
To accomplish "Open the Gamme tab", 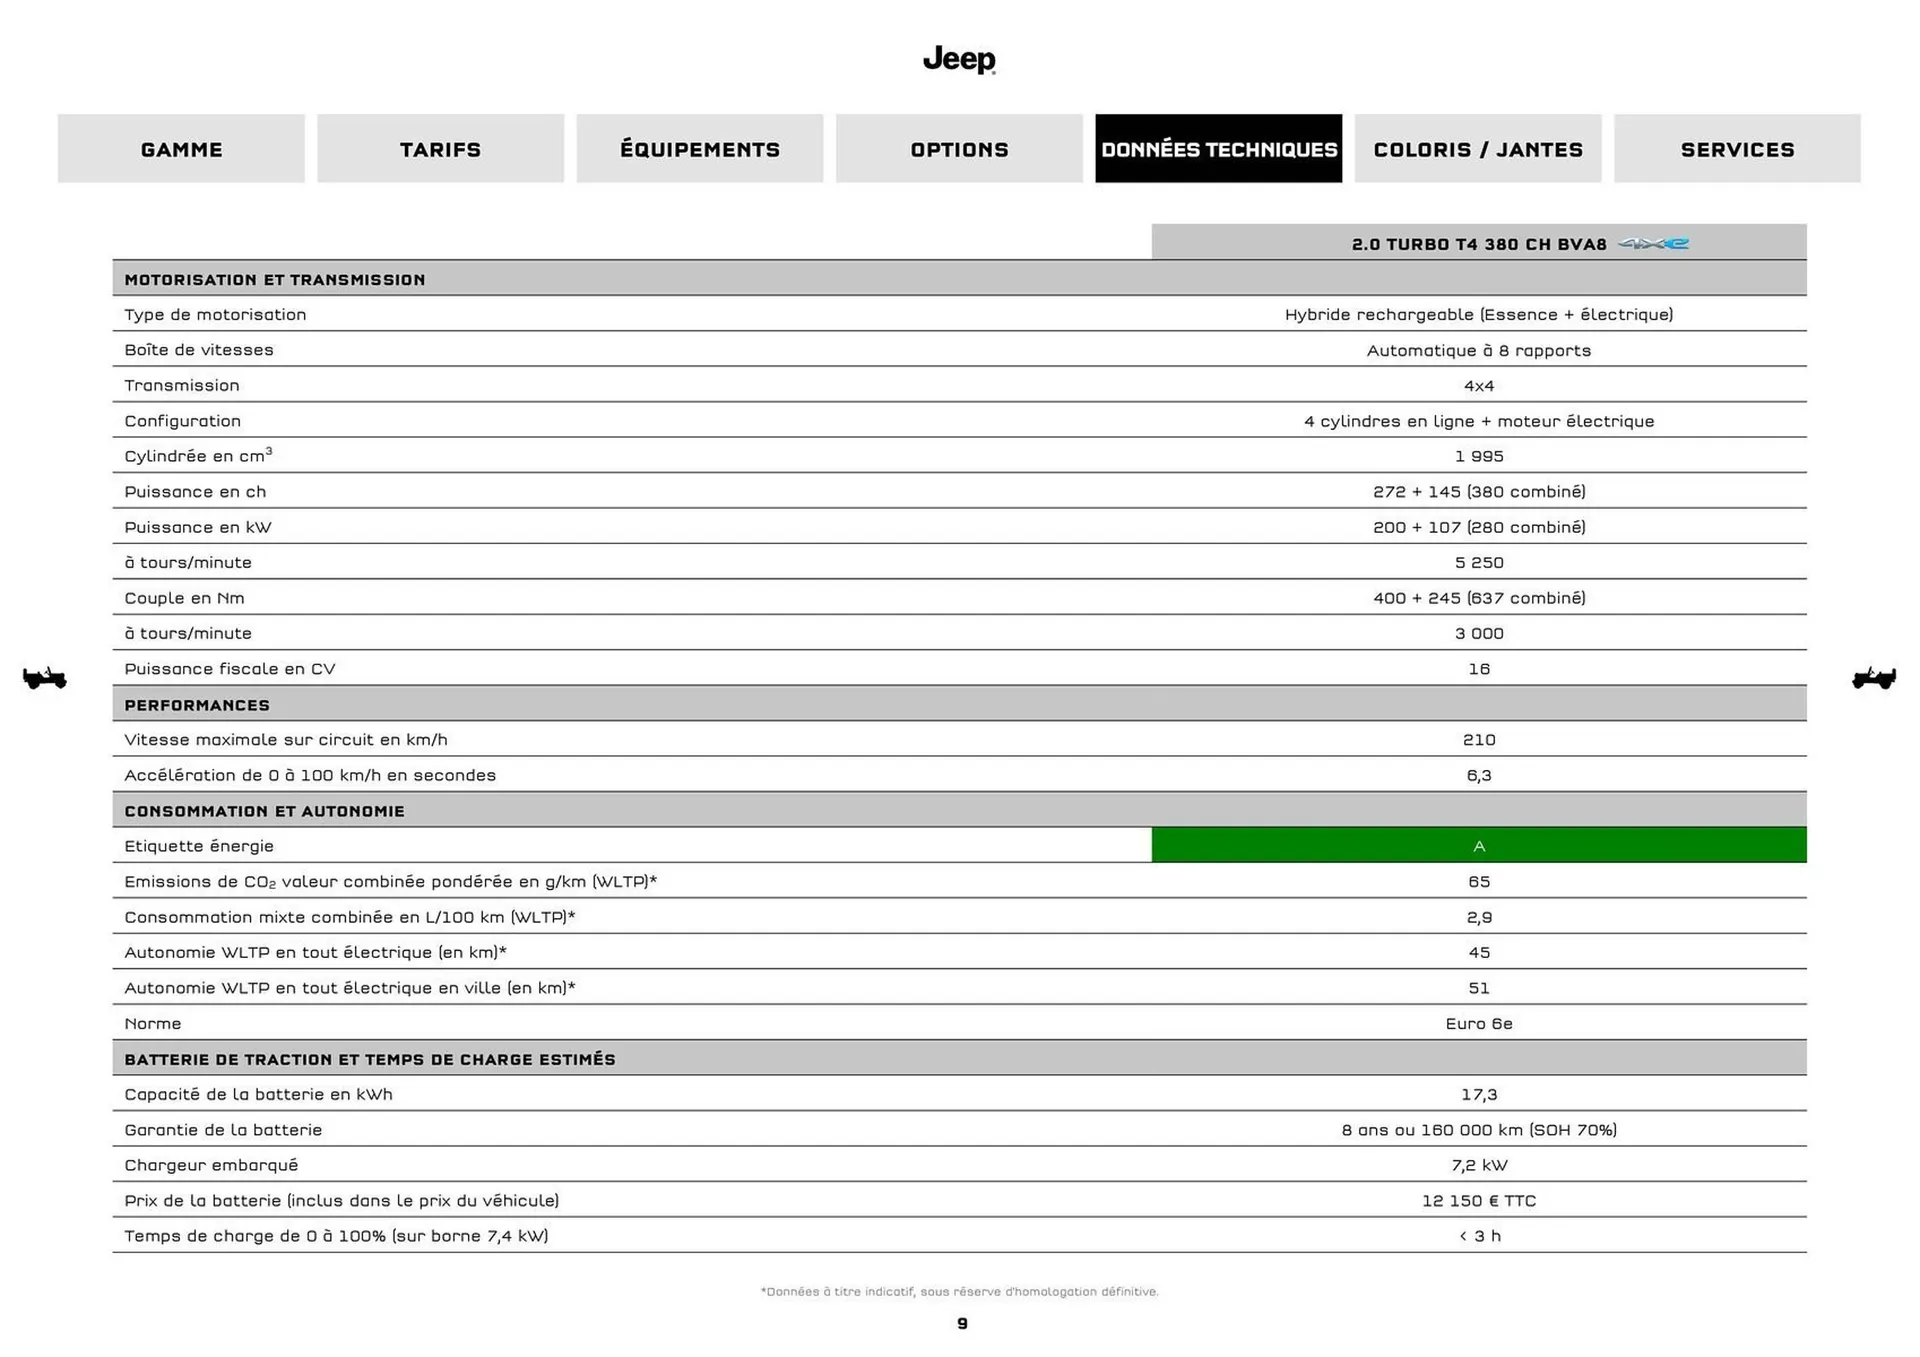I will 181,149.
